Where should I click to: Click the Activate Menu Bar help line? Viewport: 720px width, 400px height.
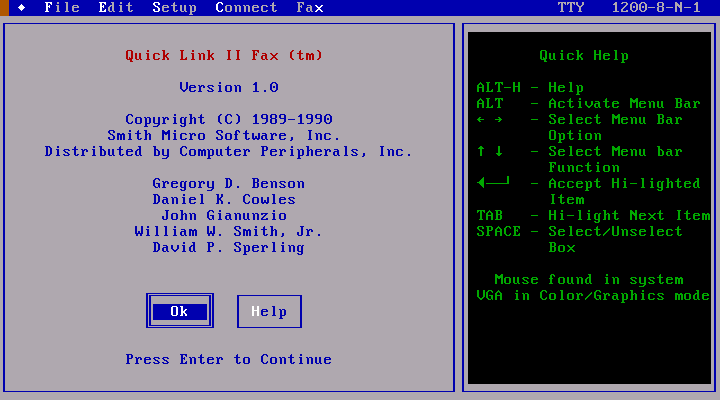(x=588, y=103)
